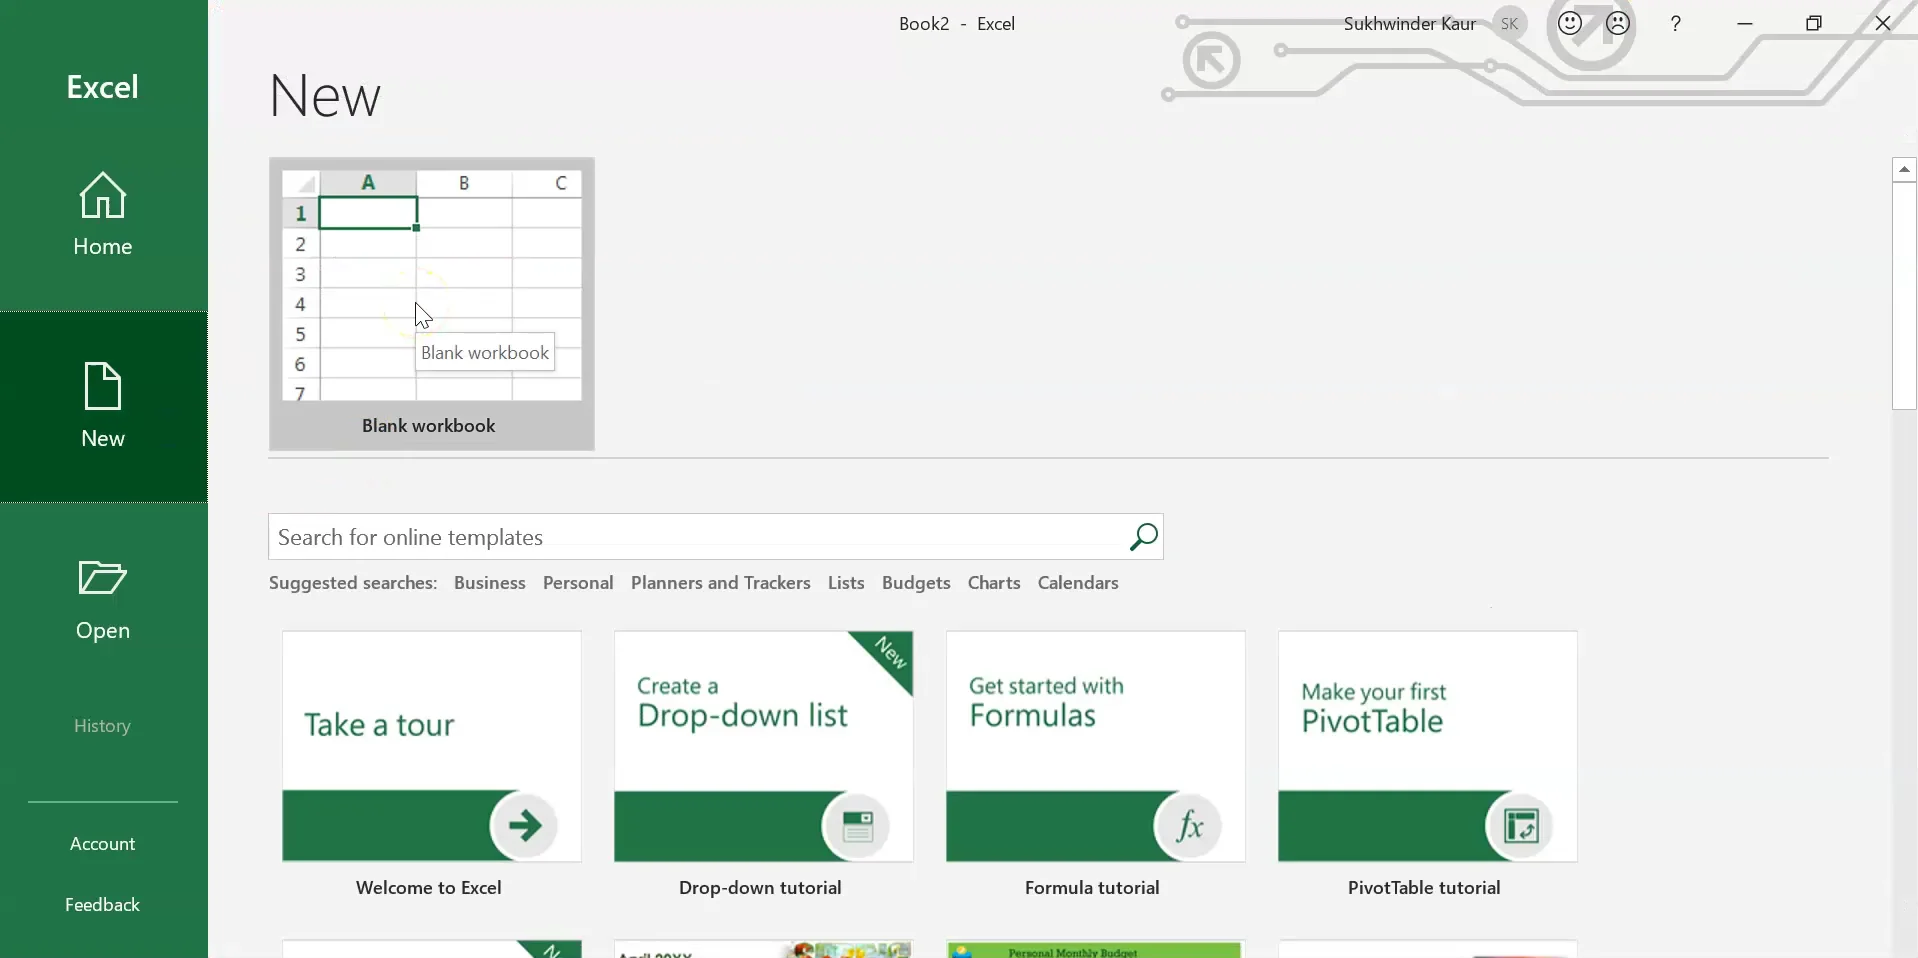Open Account in the sidebar

pos(102,844)
